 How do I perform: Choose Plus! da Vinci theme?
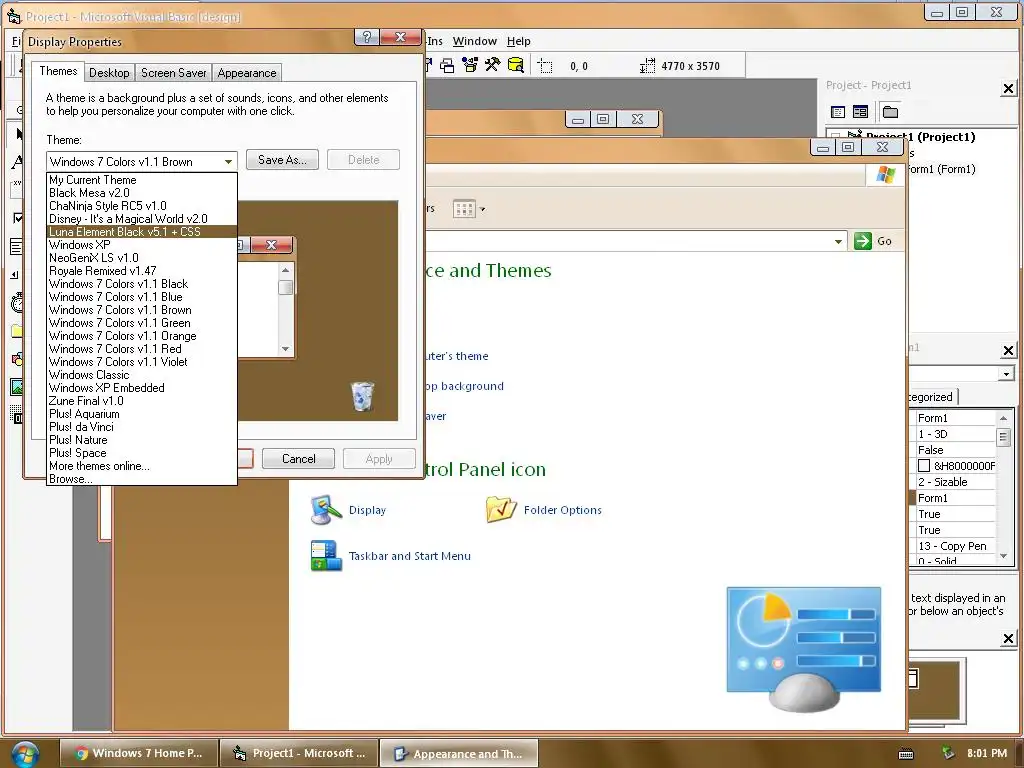142,427
